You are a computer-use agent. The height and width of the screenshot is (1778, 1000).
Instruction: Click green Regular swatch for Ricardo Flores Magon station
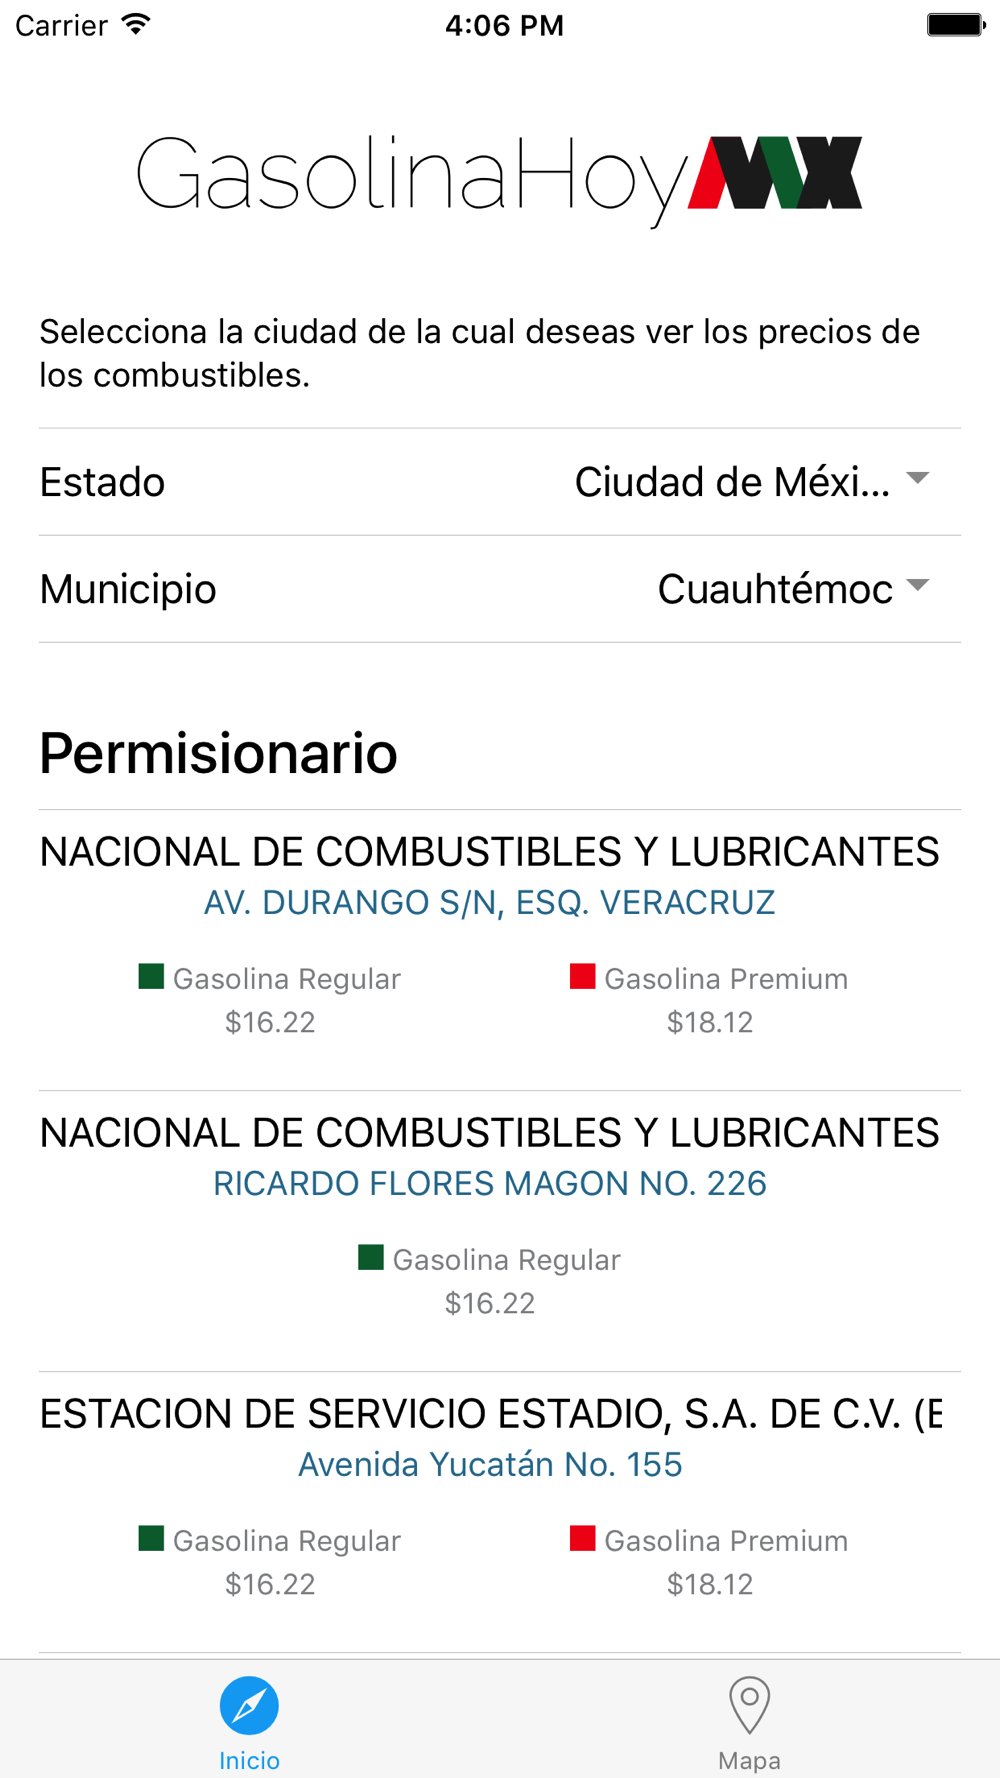pos(371,1257)
